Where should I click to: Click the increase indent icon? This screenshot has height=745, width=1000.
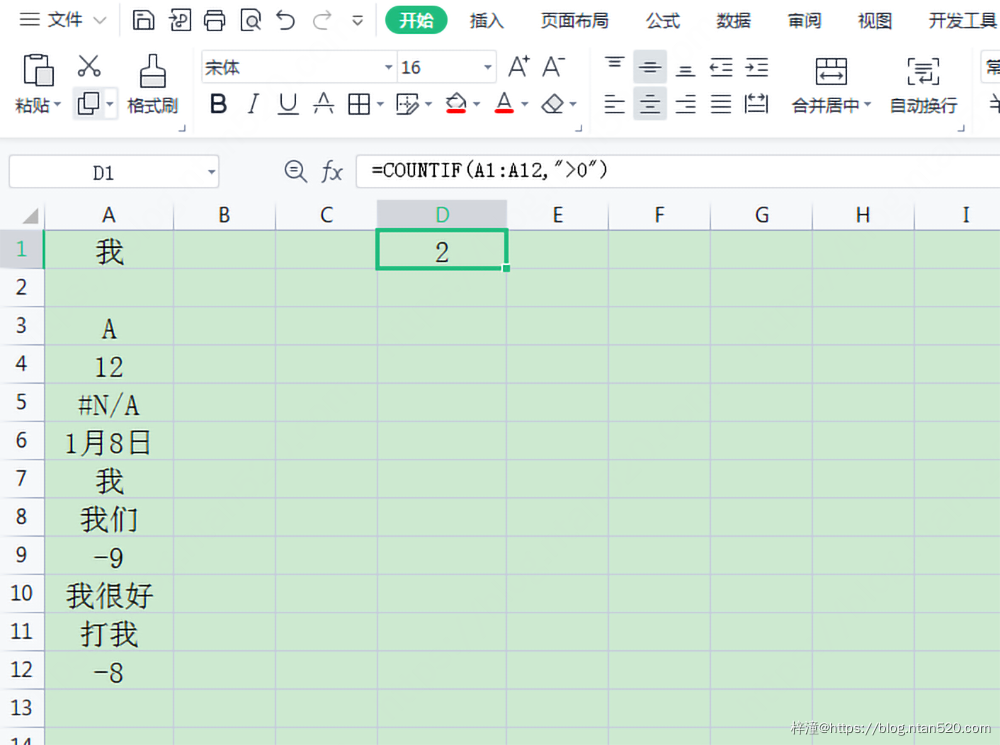756,67
